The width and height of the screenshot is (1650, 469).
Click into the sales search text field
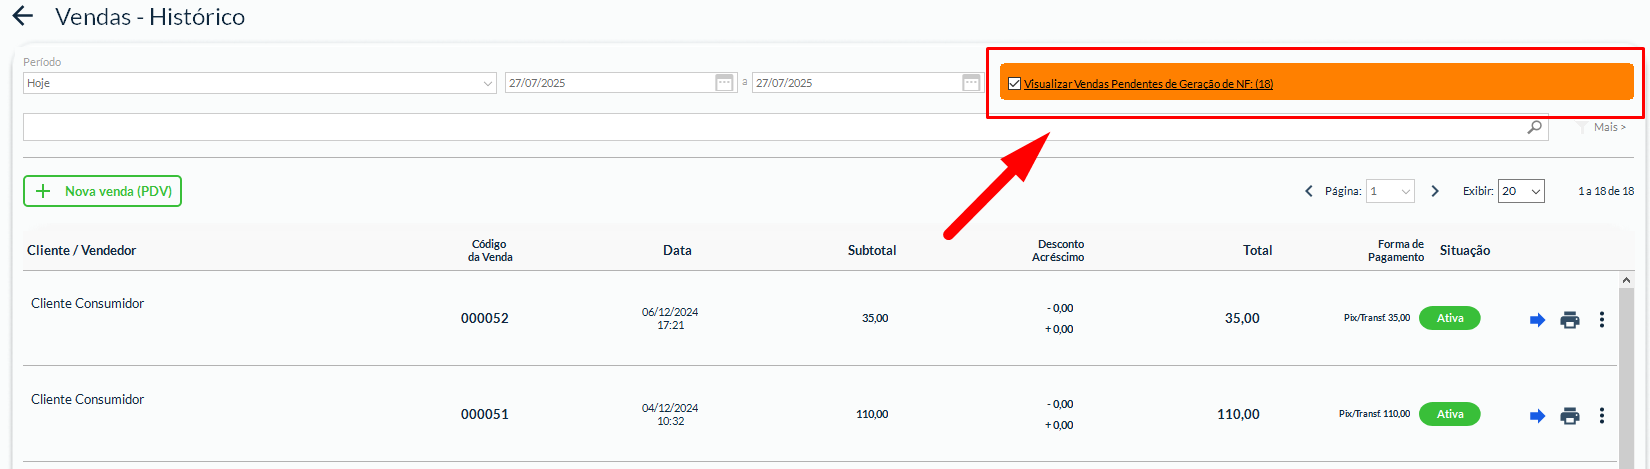[770, 127]
